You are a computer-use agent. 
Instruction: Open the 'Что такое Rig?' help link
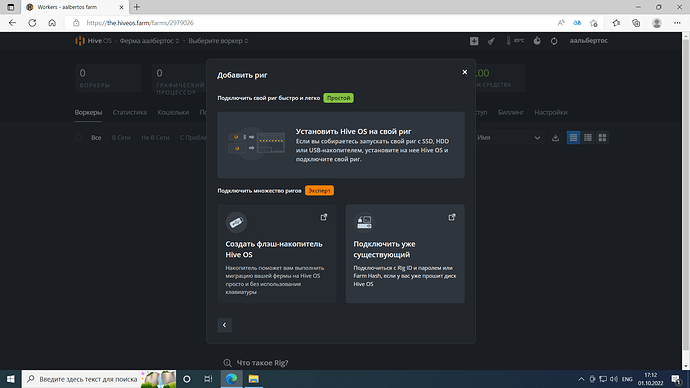[x=256, y=363]
